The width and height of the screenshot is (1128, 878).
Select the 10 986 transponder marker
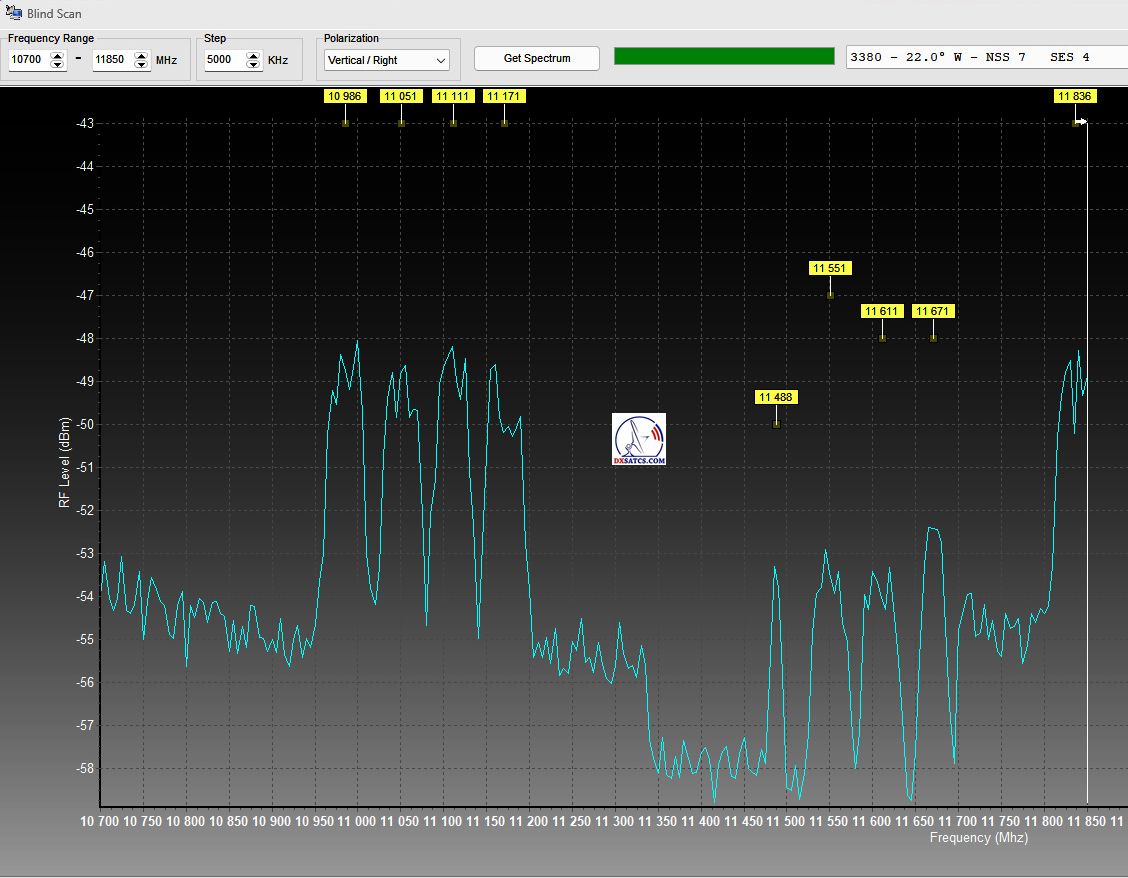[345, 96]
